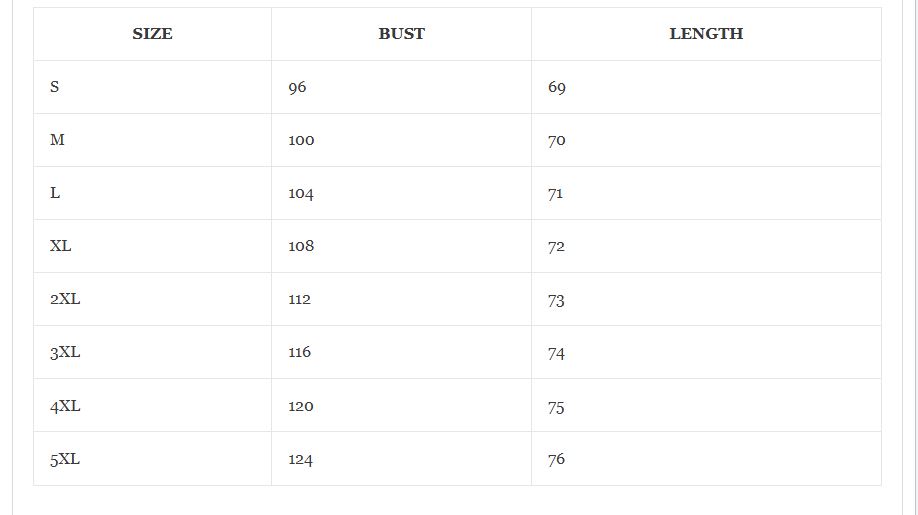Click the length value 74

coord(556,353)
